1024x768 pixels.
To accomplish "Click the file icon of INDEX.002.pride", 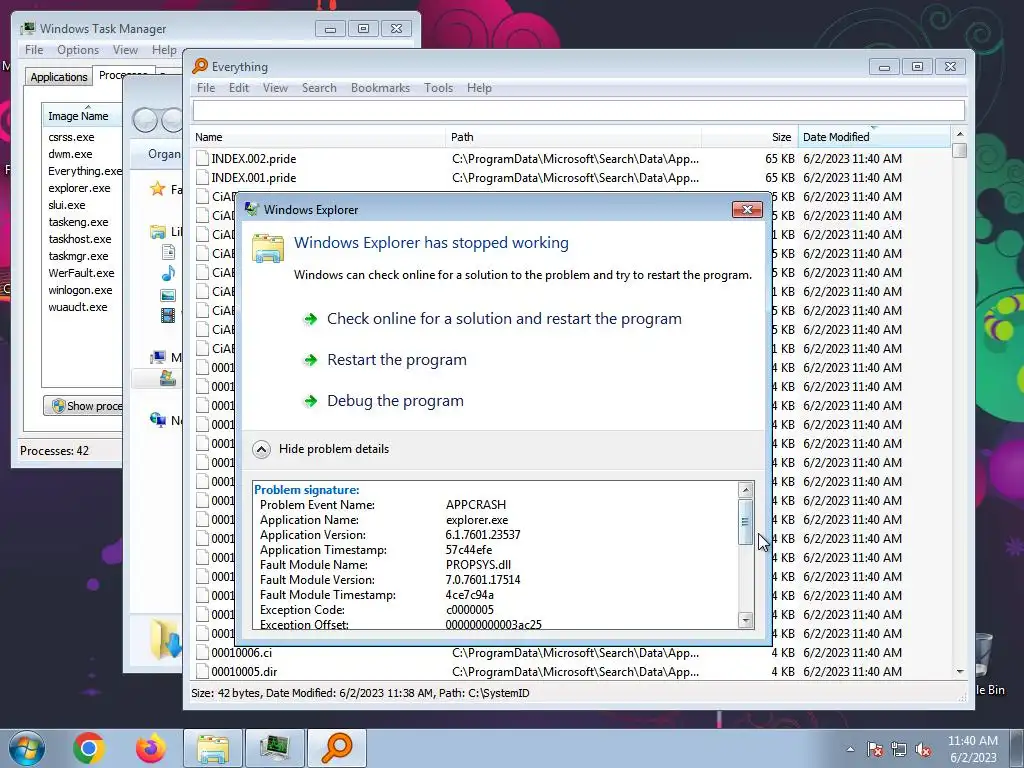I will pyautogui.click(x=202, y=159).
